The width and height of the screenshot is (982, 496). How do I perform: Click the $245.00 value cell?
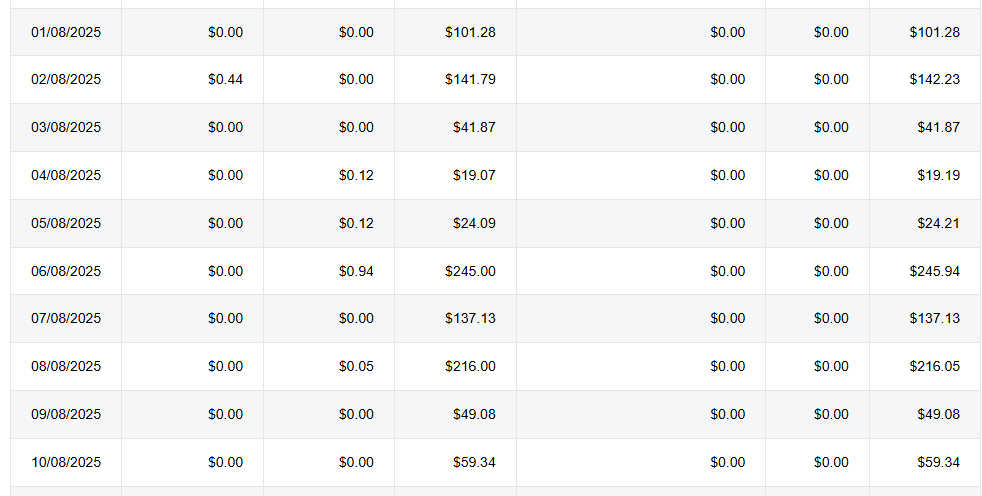point(470,271)
